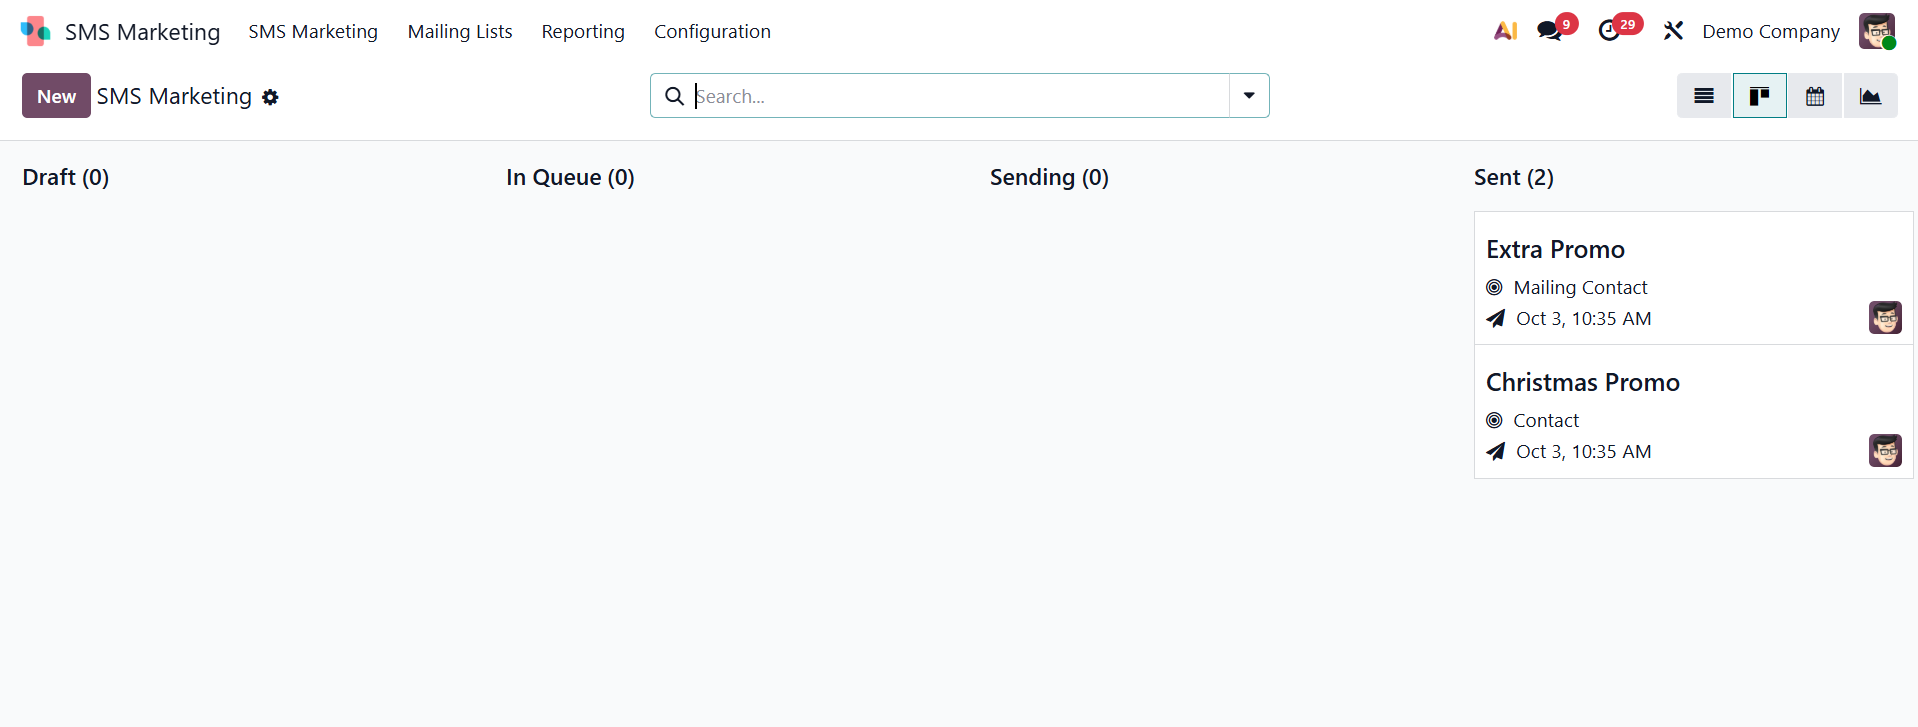This screenshot has width=1918, height=727.
Task: Open the conversations chat icon
Action: (x=1550, y=31)
